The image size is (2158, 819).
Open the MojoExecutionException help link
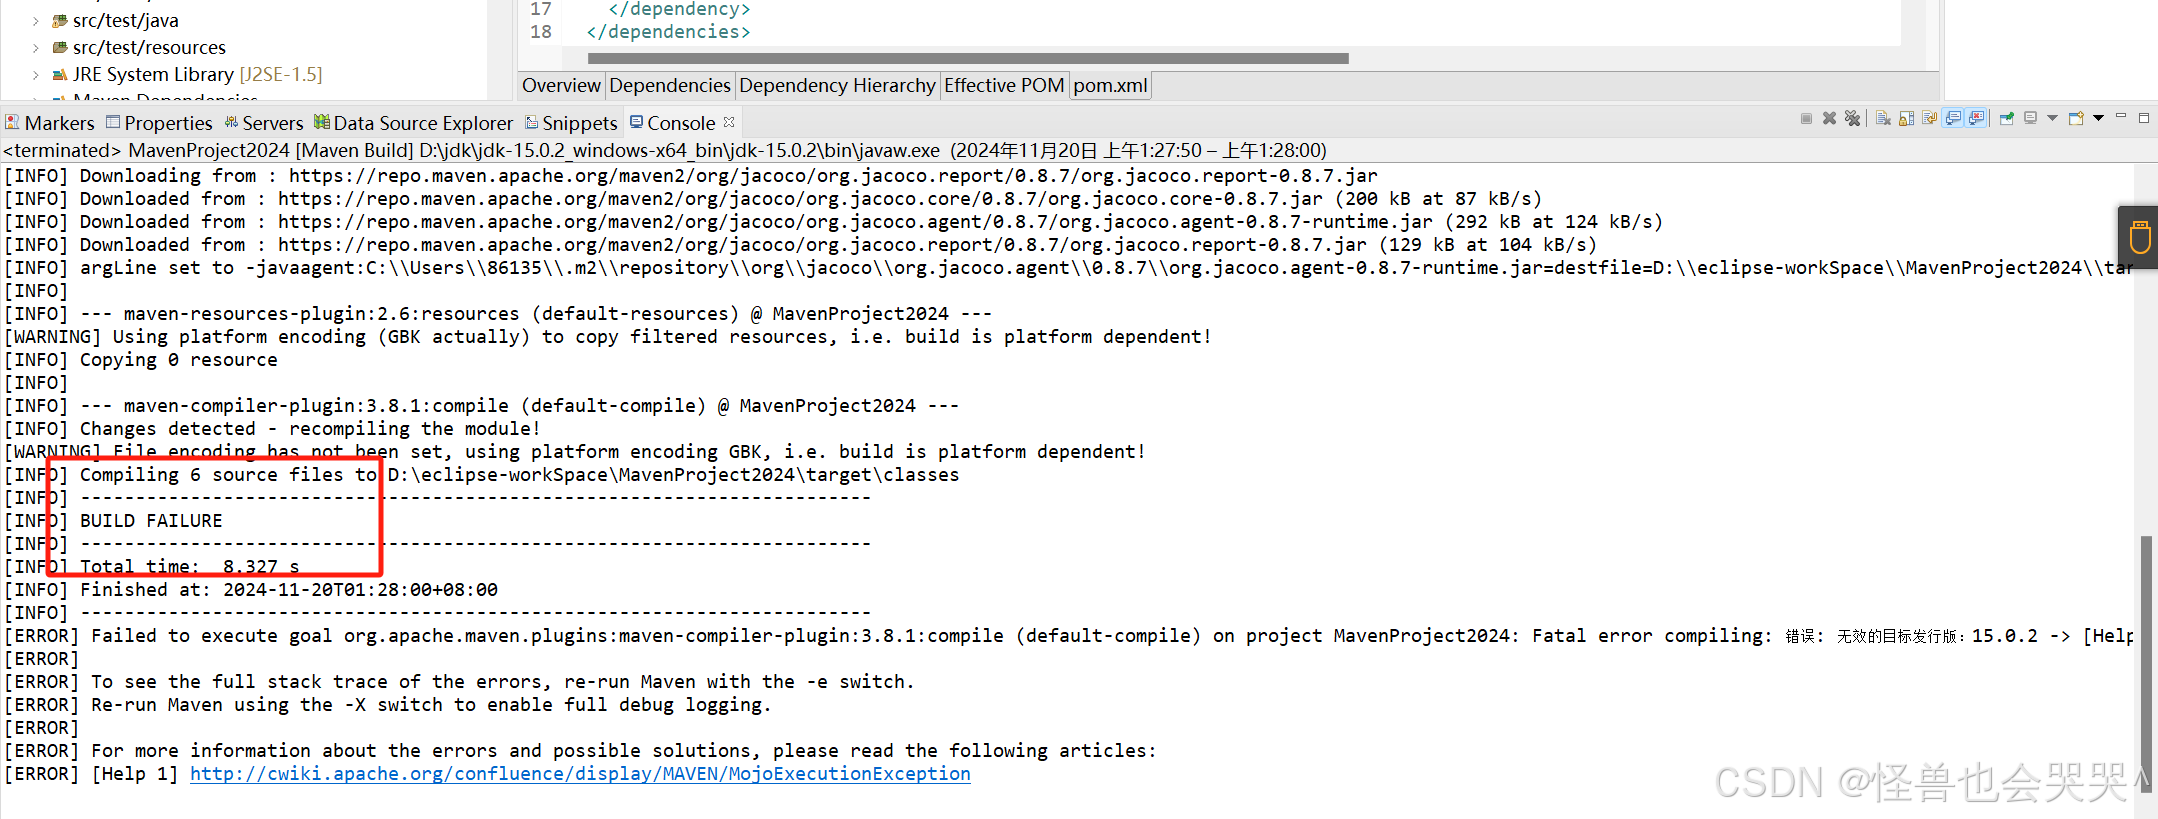[x=580, y=773]
